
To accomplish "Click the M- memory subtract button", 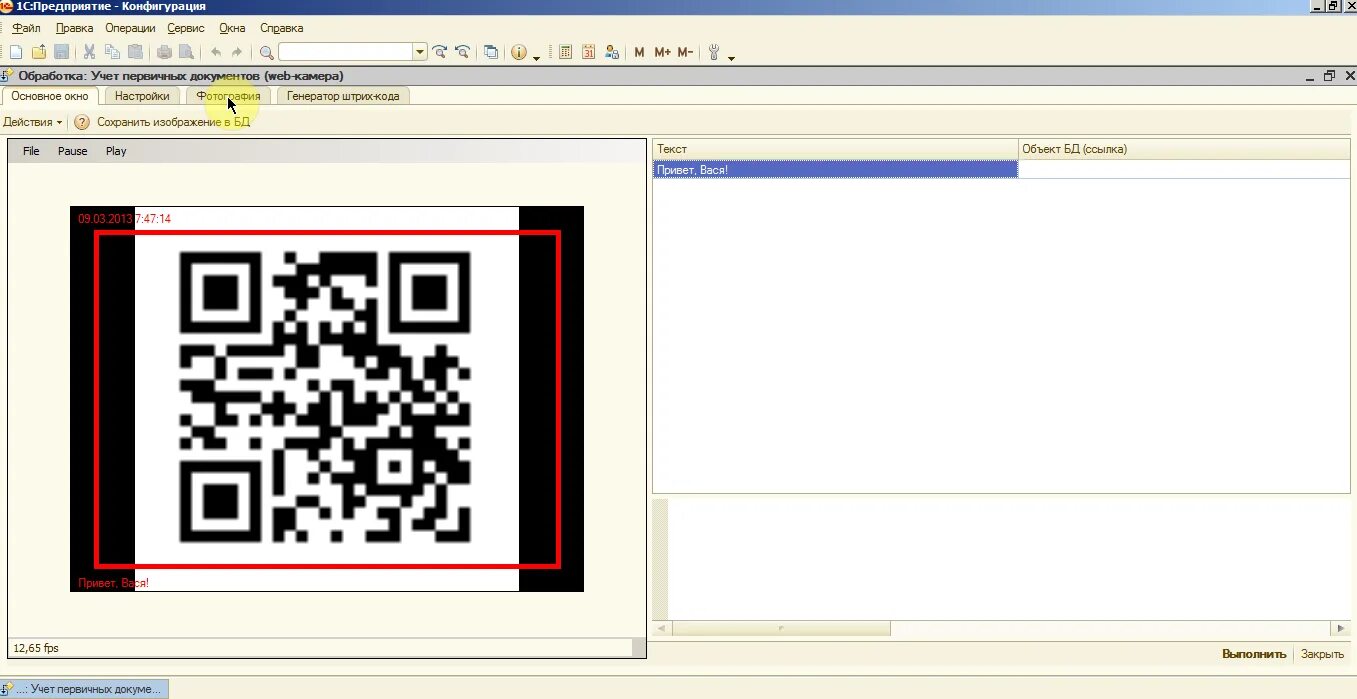I will [685, 52].
